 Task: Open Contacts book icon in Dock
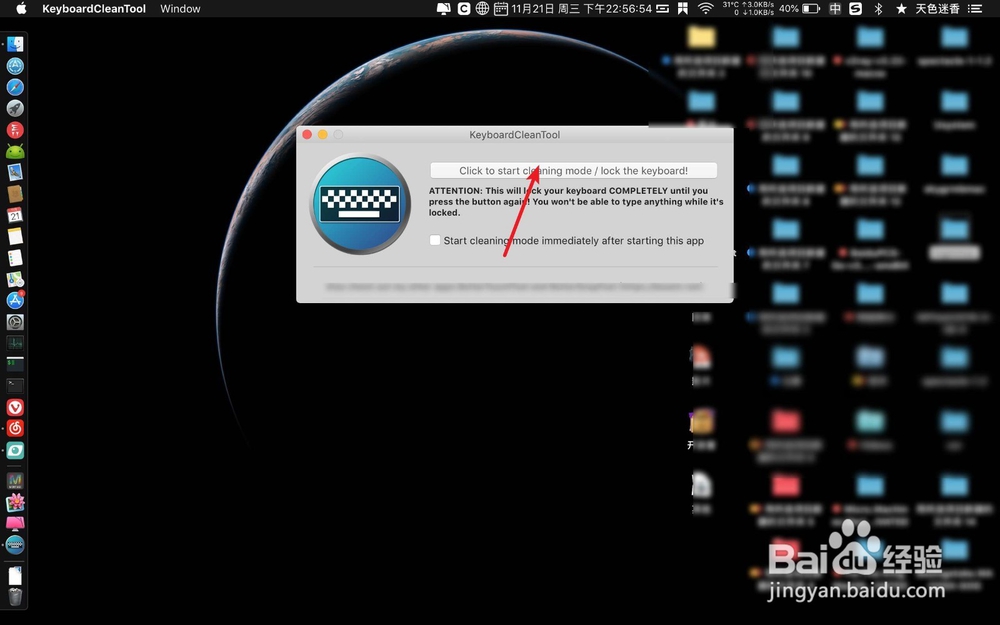[15, 193]
